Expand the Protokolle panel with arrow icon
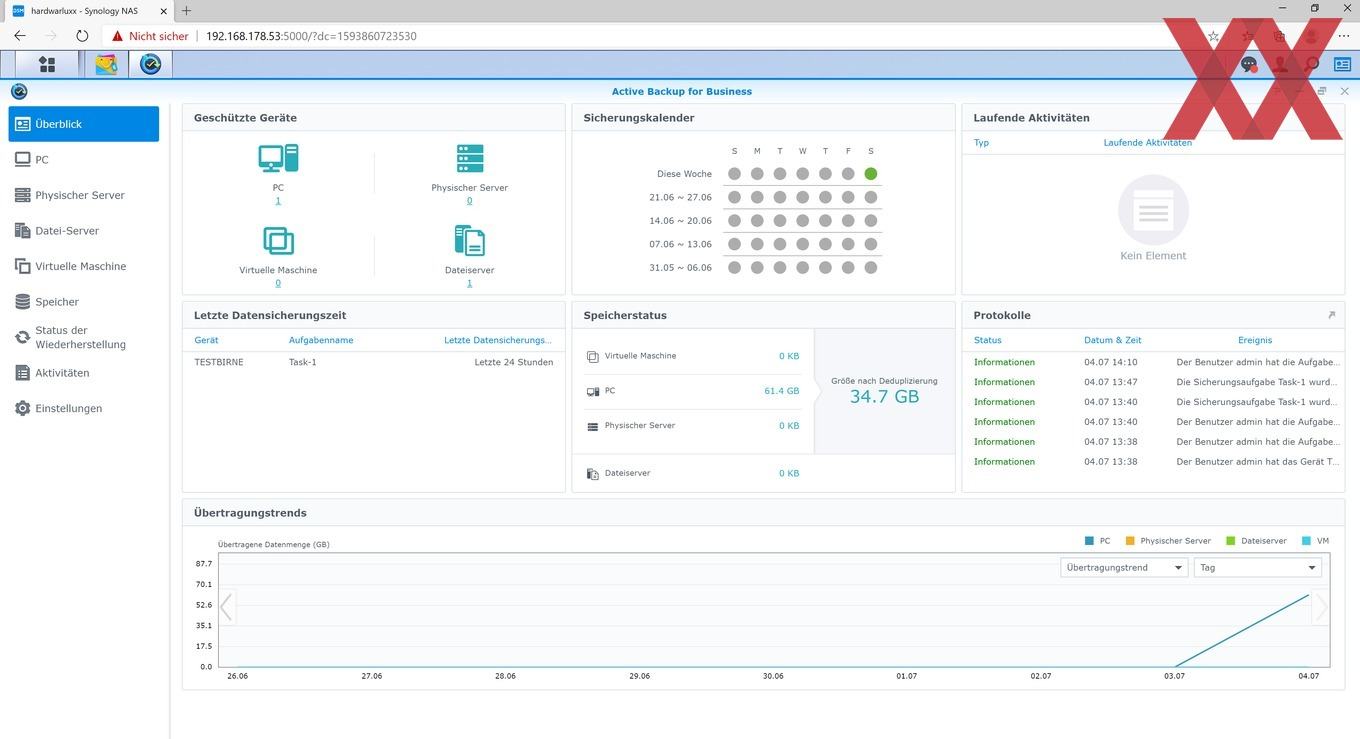 tap(1331, 315)
